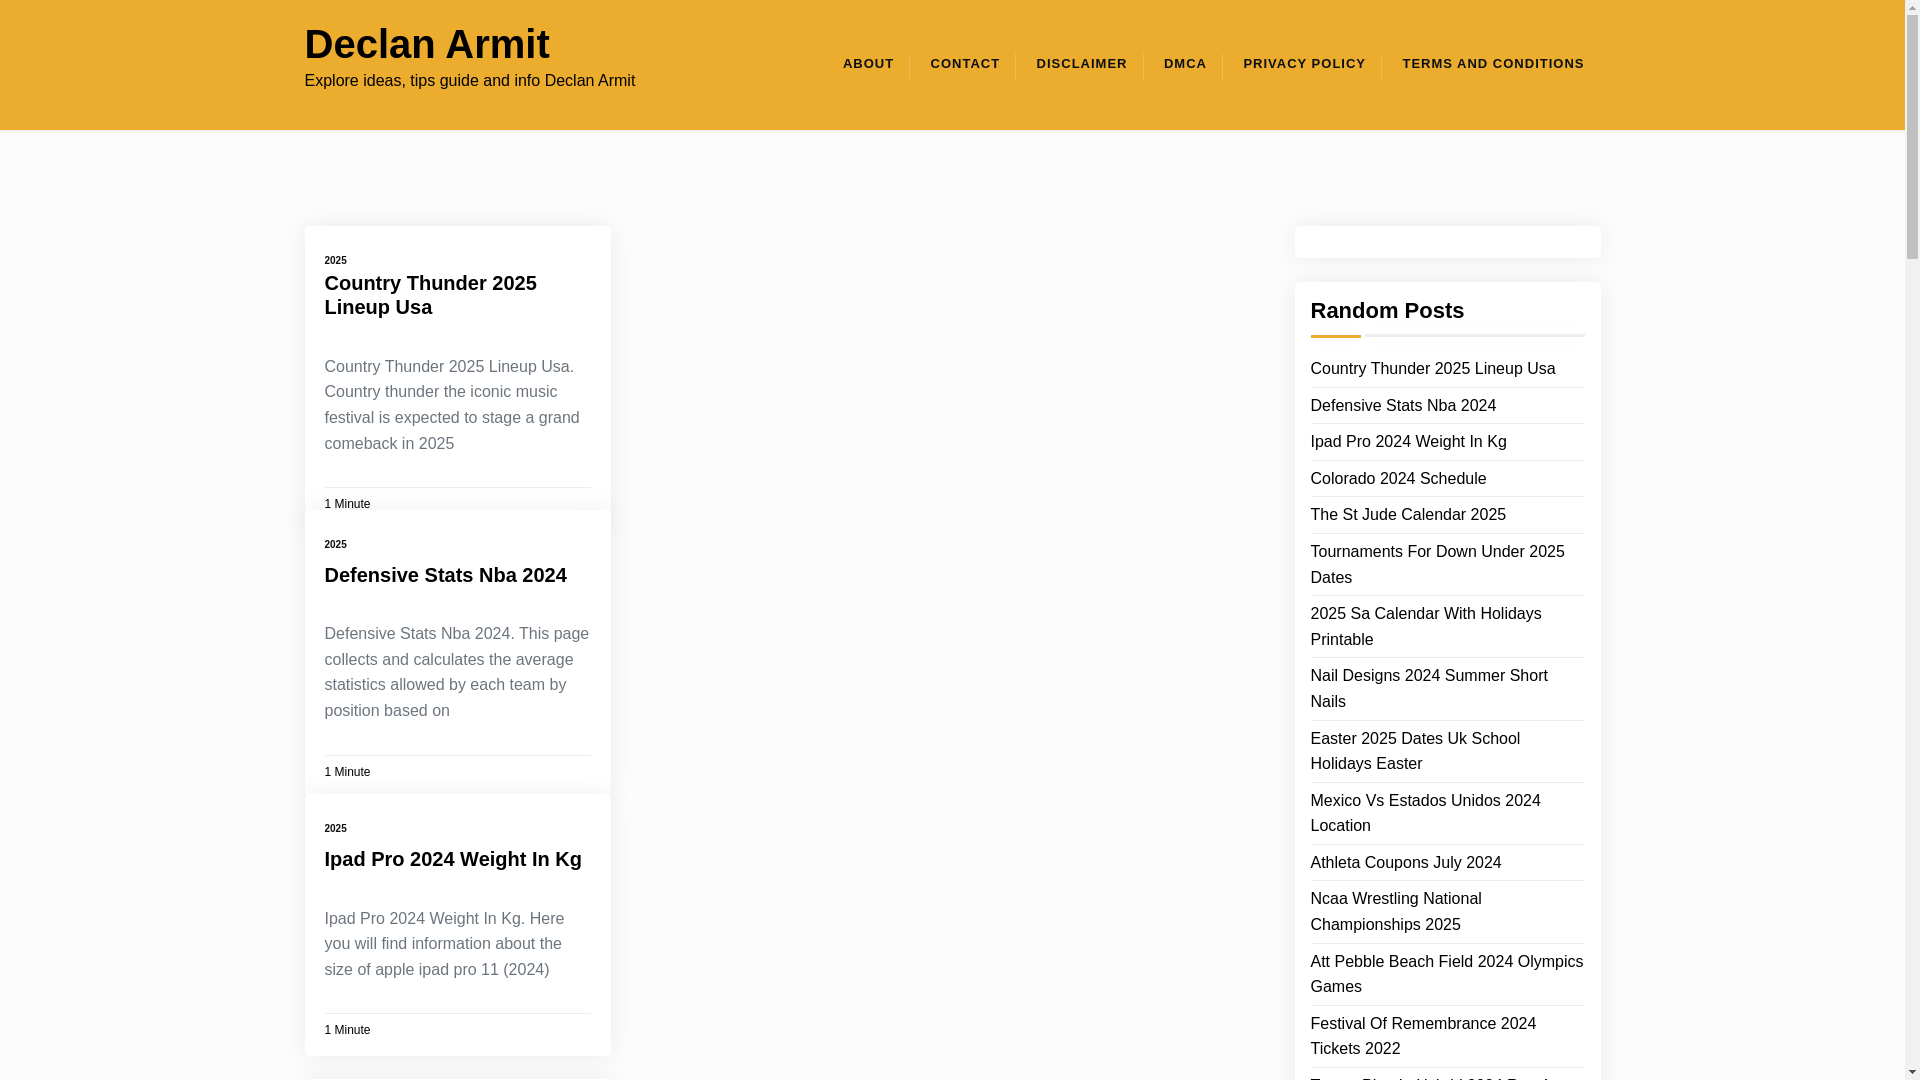The height and width of the screenshot is (1080, 1920).
Task: Click the 1 Minute read time under Ipad Pro post
Action: (347, 1030)
